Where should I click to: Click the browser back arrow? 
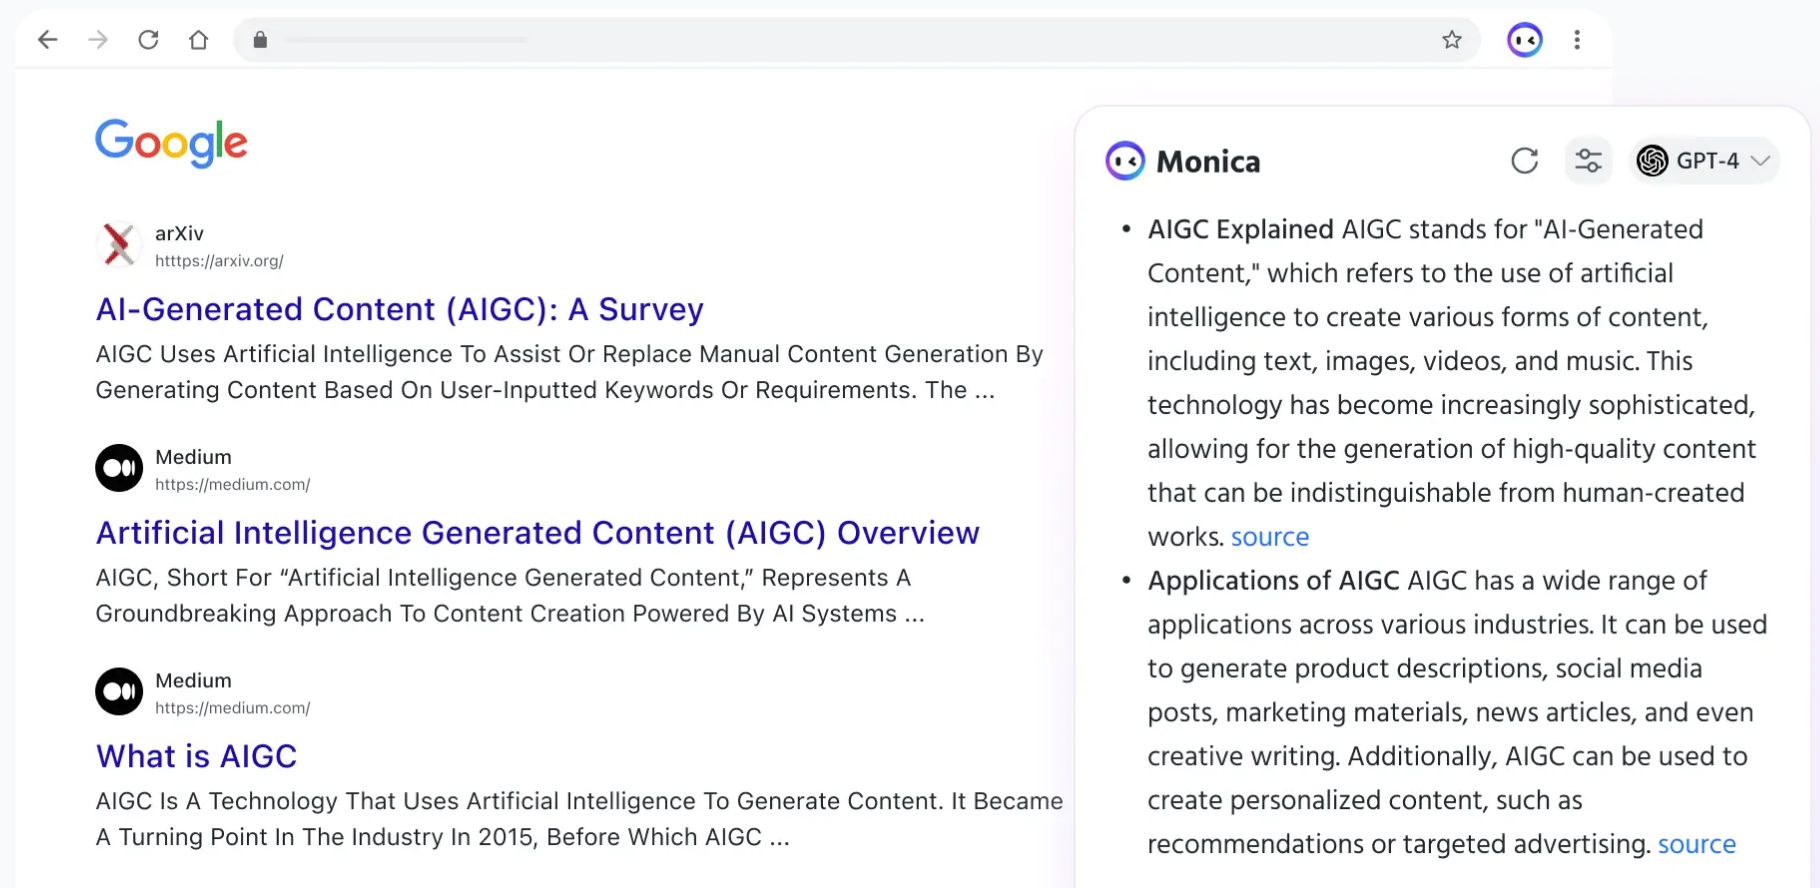tap(47, 40)
